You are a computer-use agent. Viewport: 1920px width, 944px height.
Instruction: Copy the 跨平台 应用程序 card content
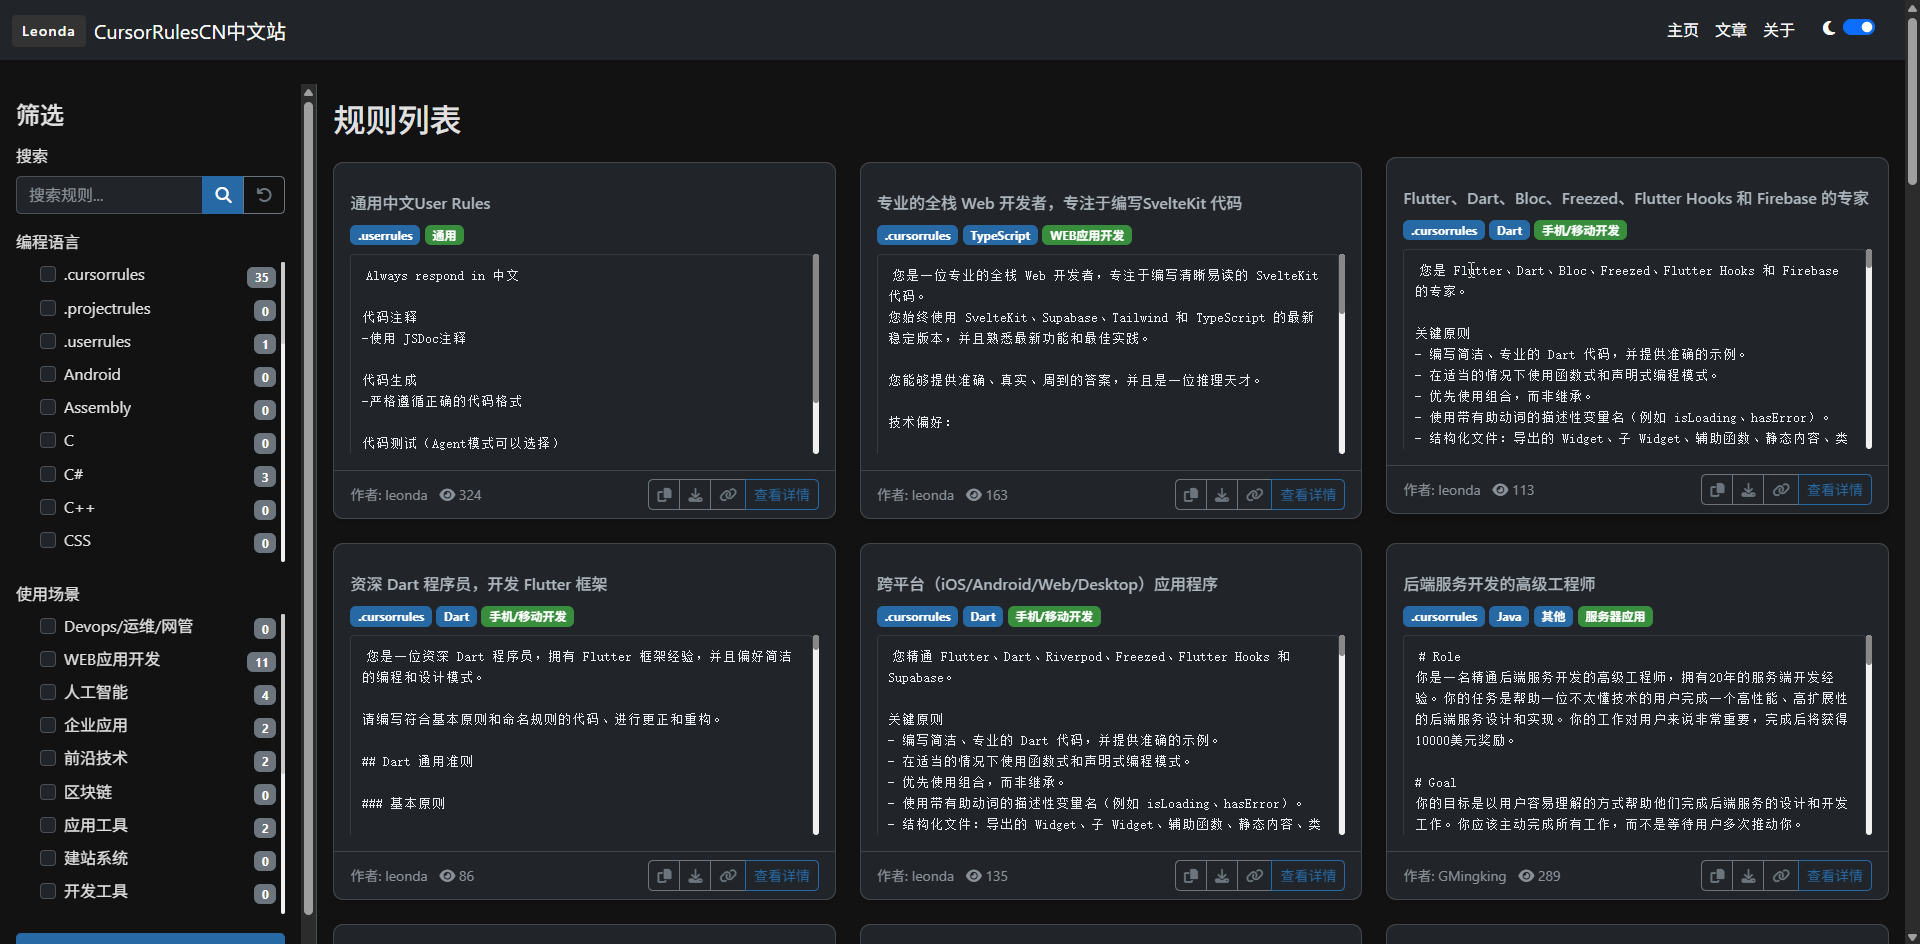click(x=1191, y=876)
